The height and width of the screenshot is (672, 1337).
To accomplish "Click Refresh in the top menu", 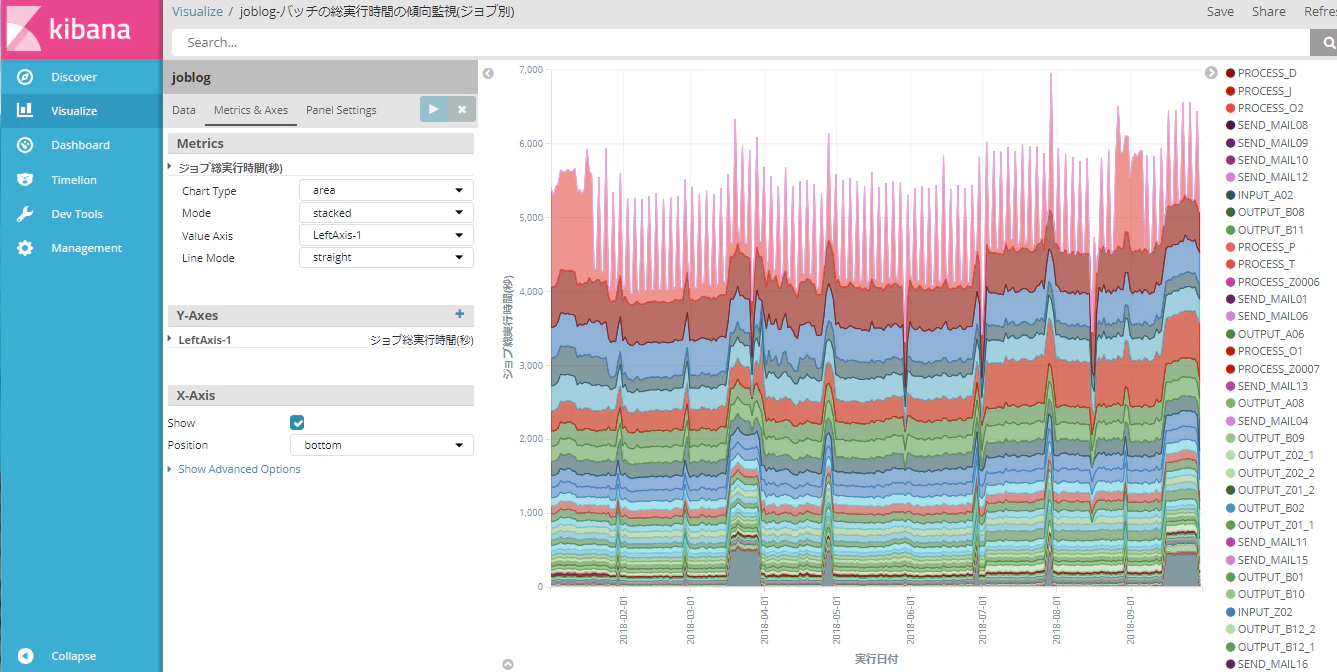I will tap(1320, 12).
